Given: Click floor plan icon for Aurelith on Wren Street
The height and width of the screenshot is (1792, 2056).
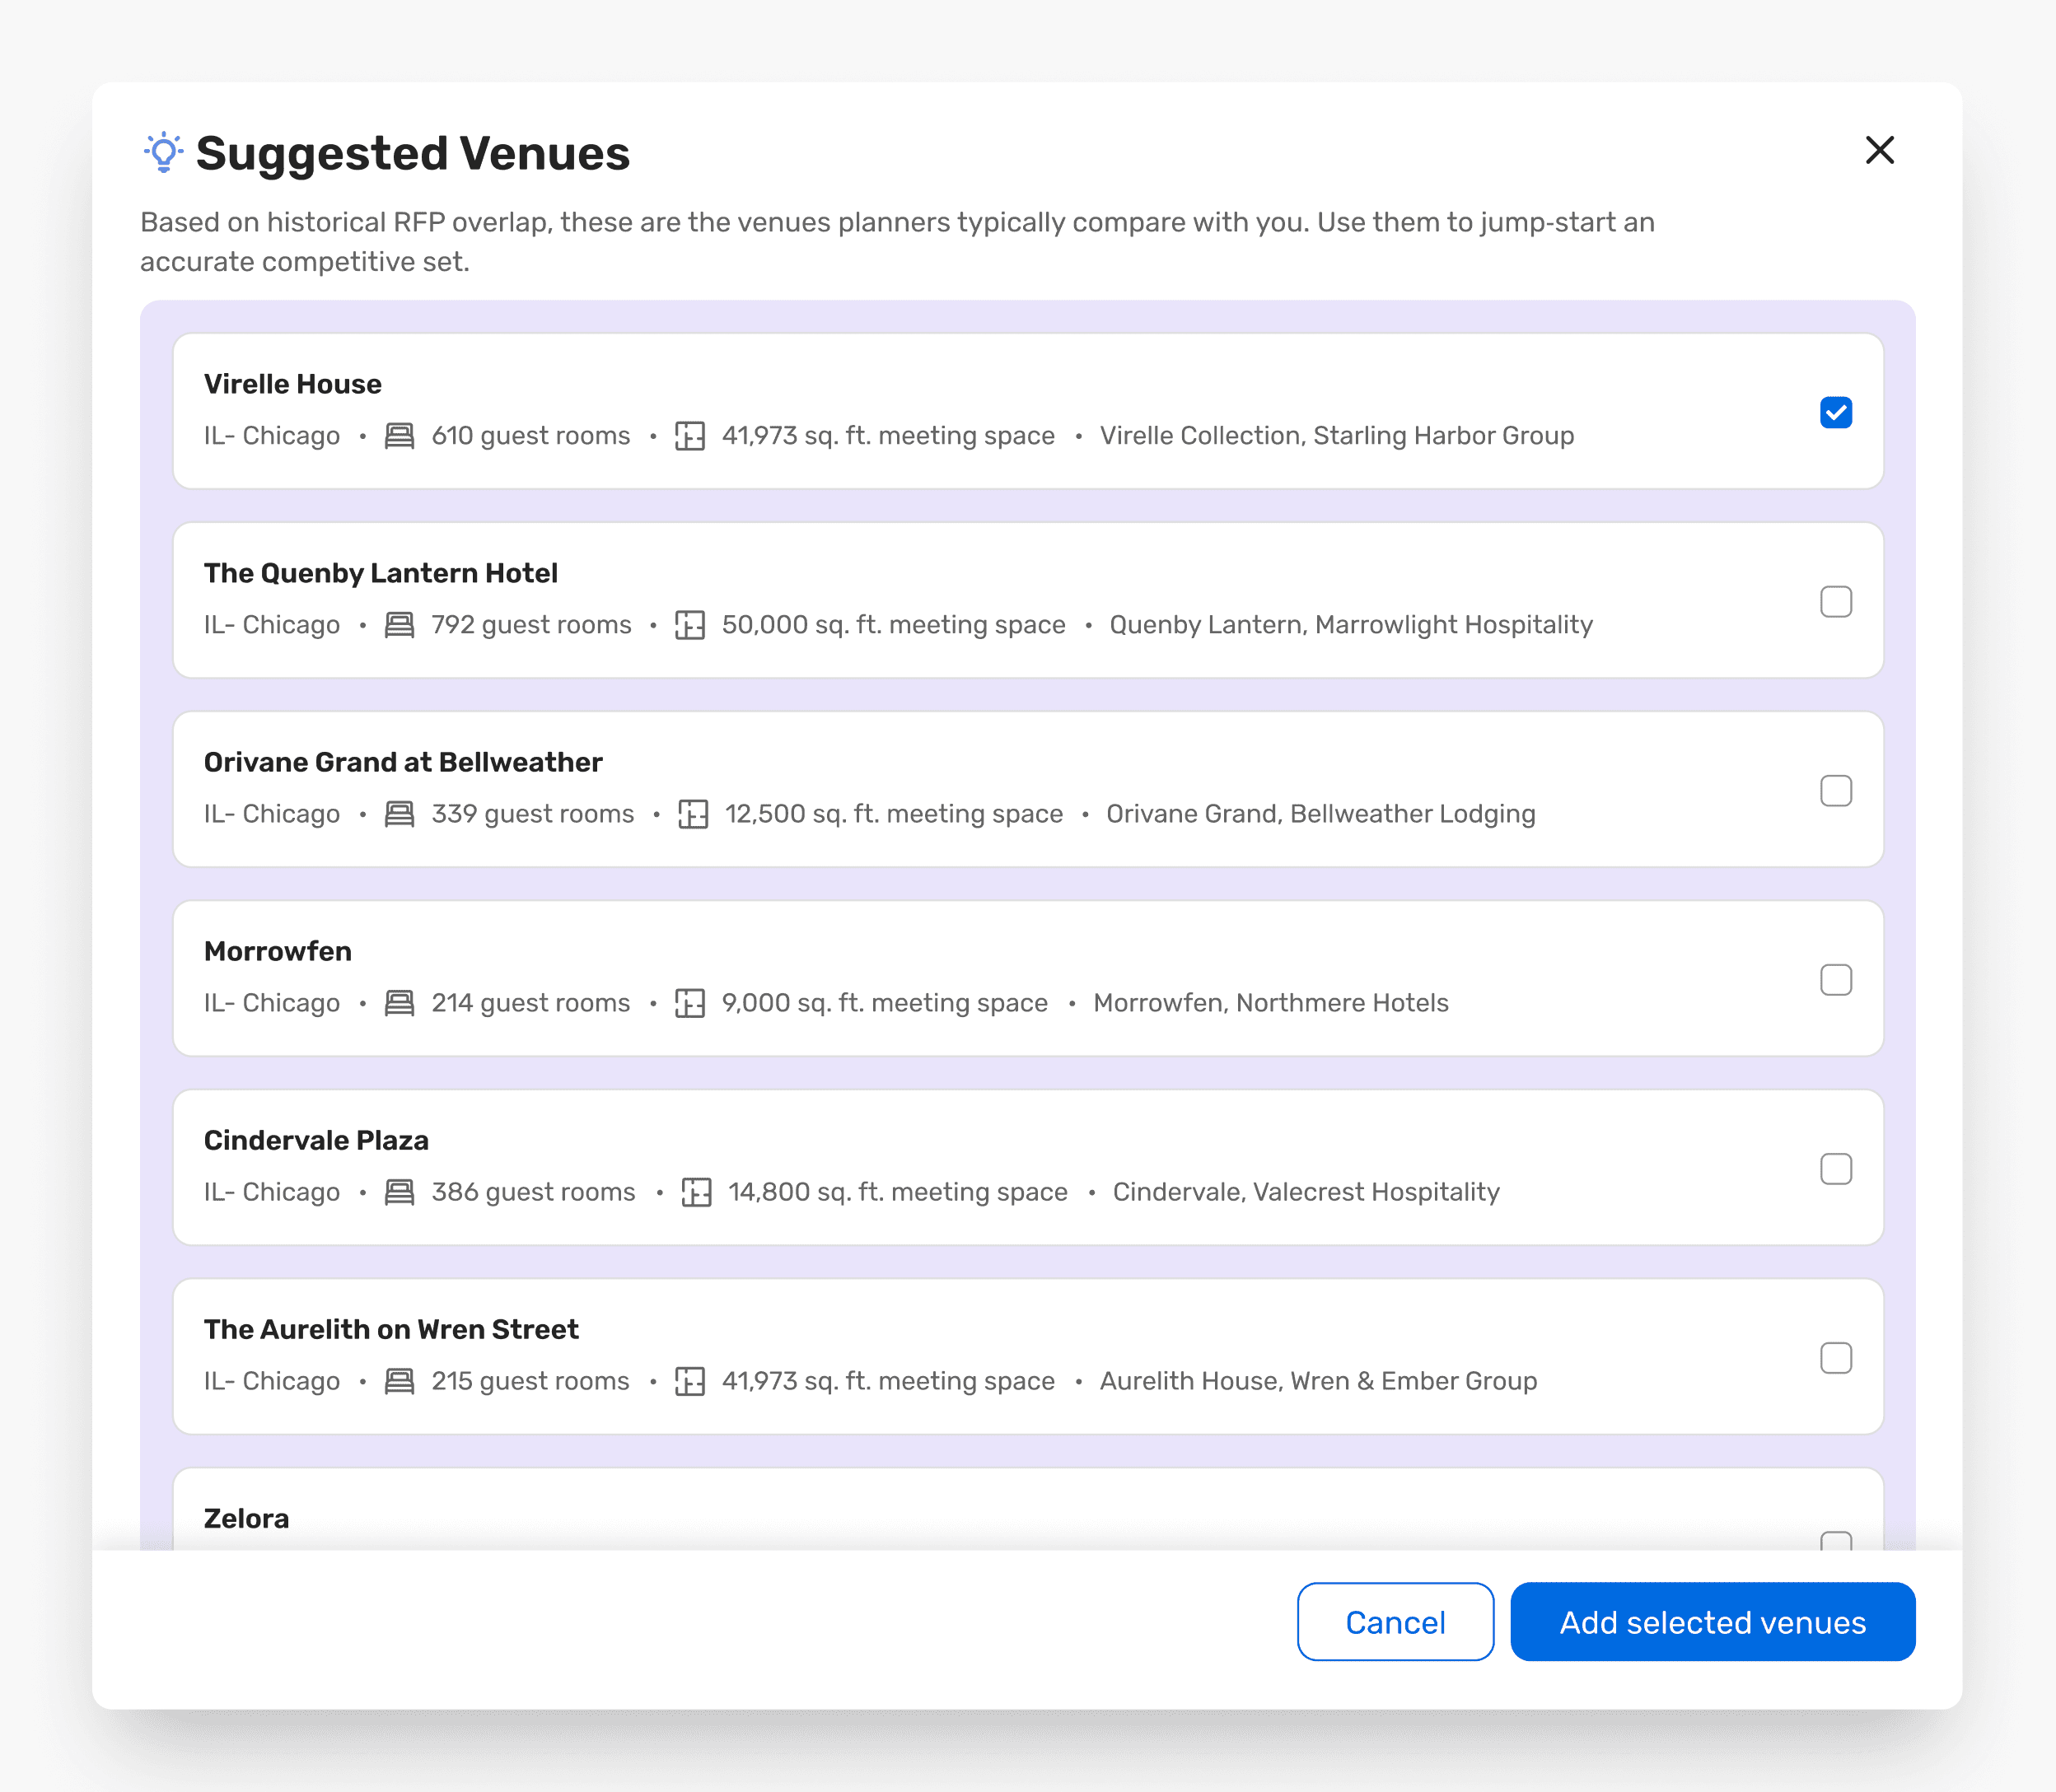Looking at the screenshot, I should pos(690,1381).
